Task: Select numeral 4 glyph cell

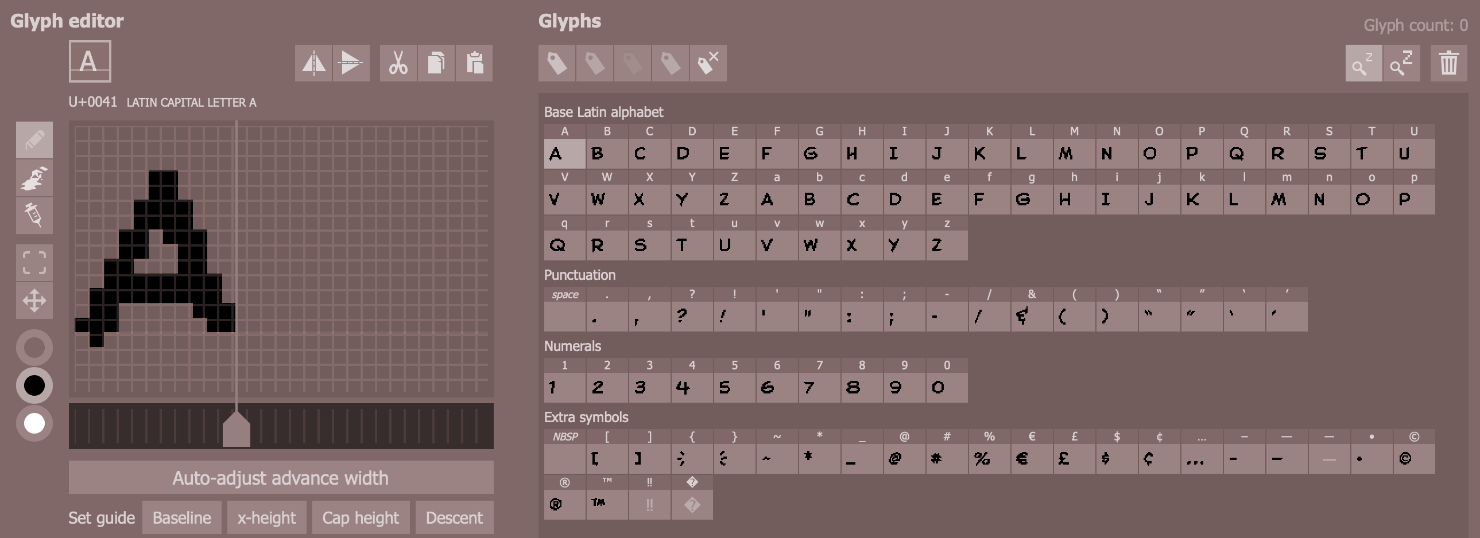Action: (x=692, y=380)
